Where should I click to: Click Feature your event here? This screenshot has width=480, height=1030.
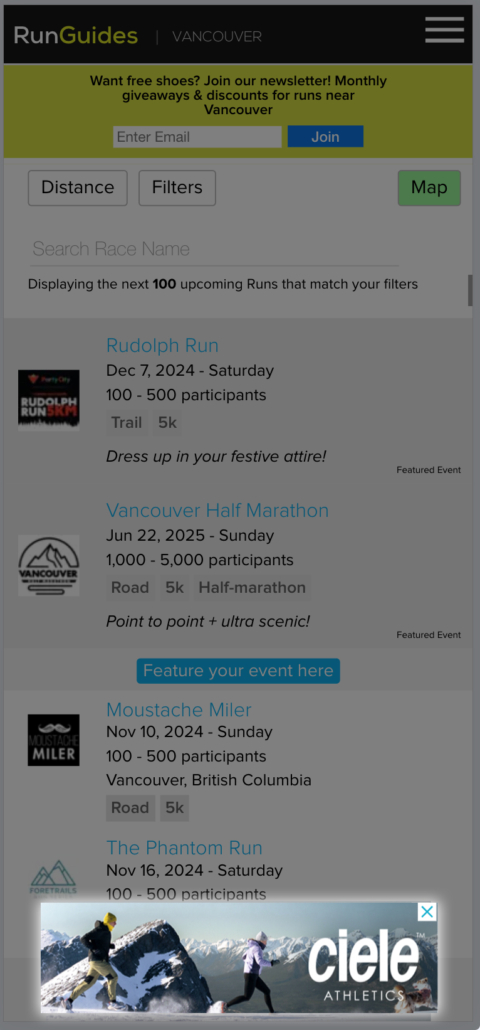click(238, 671)
